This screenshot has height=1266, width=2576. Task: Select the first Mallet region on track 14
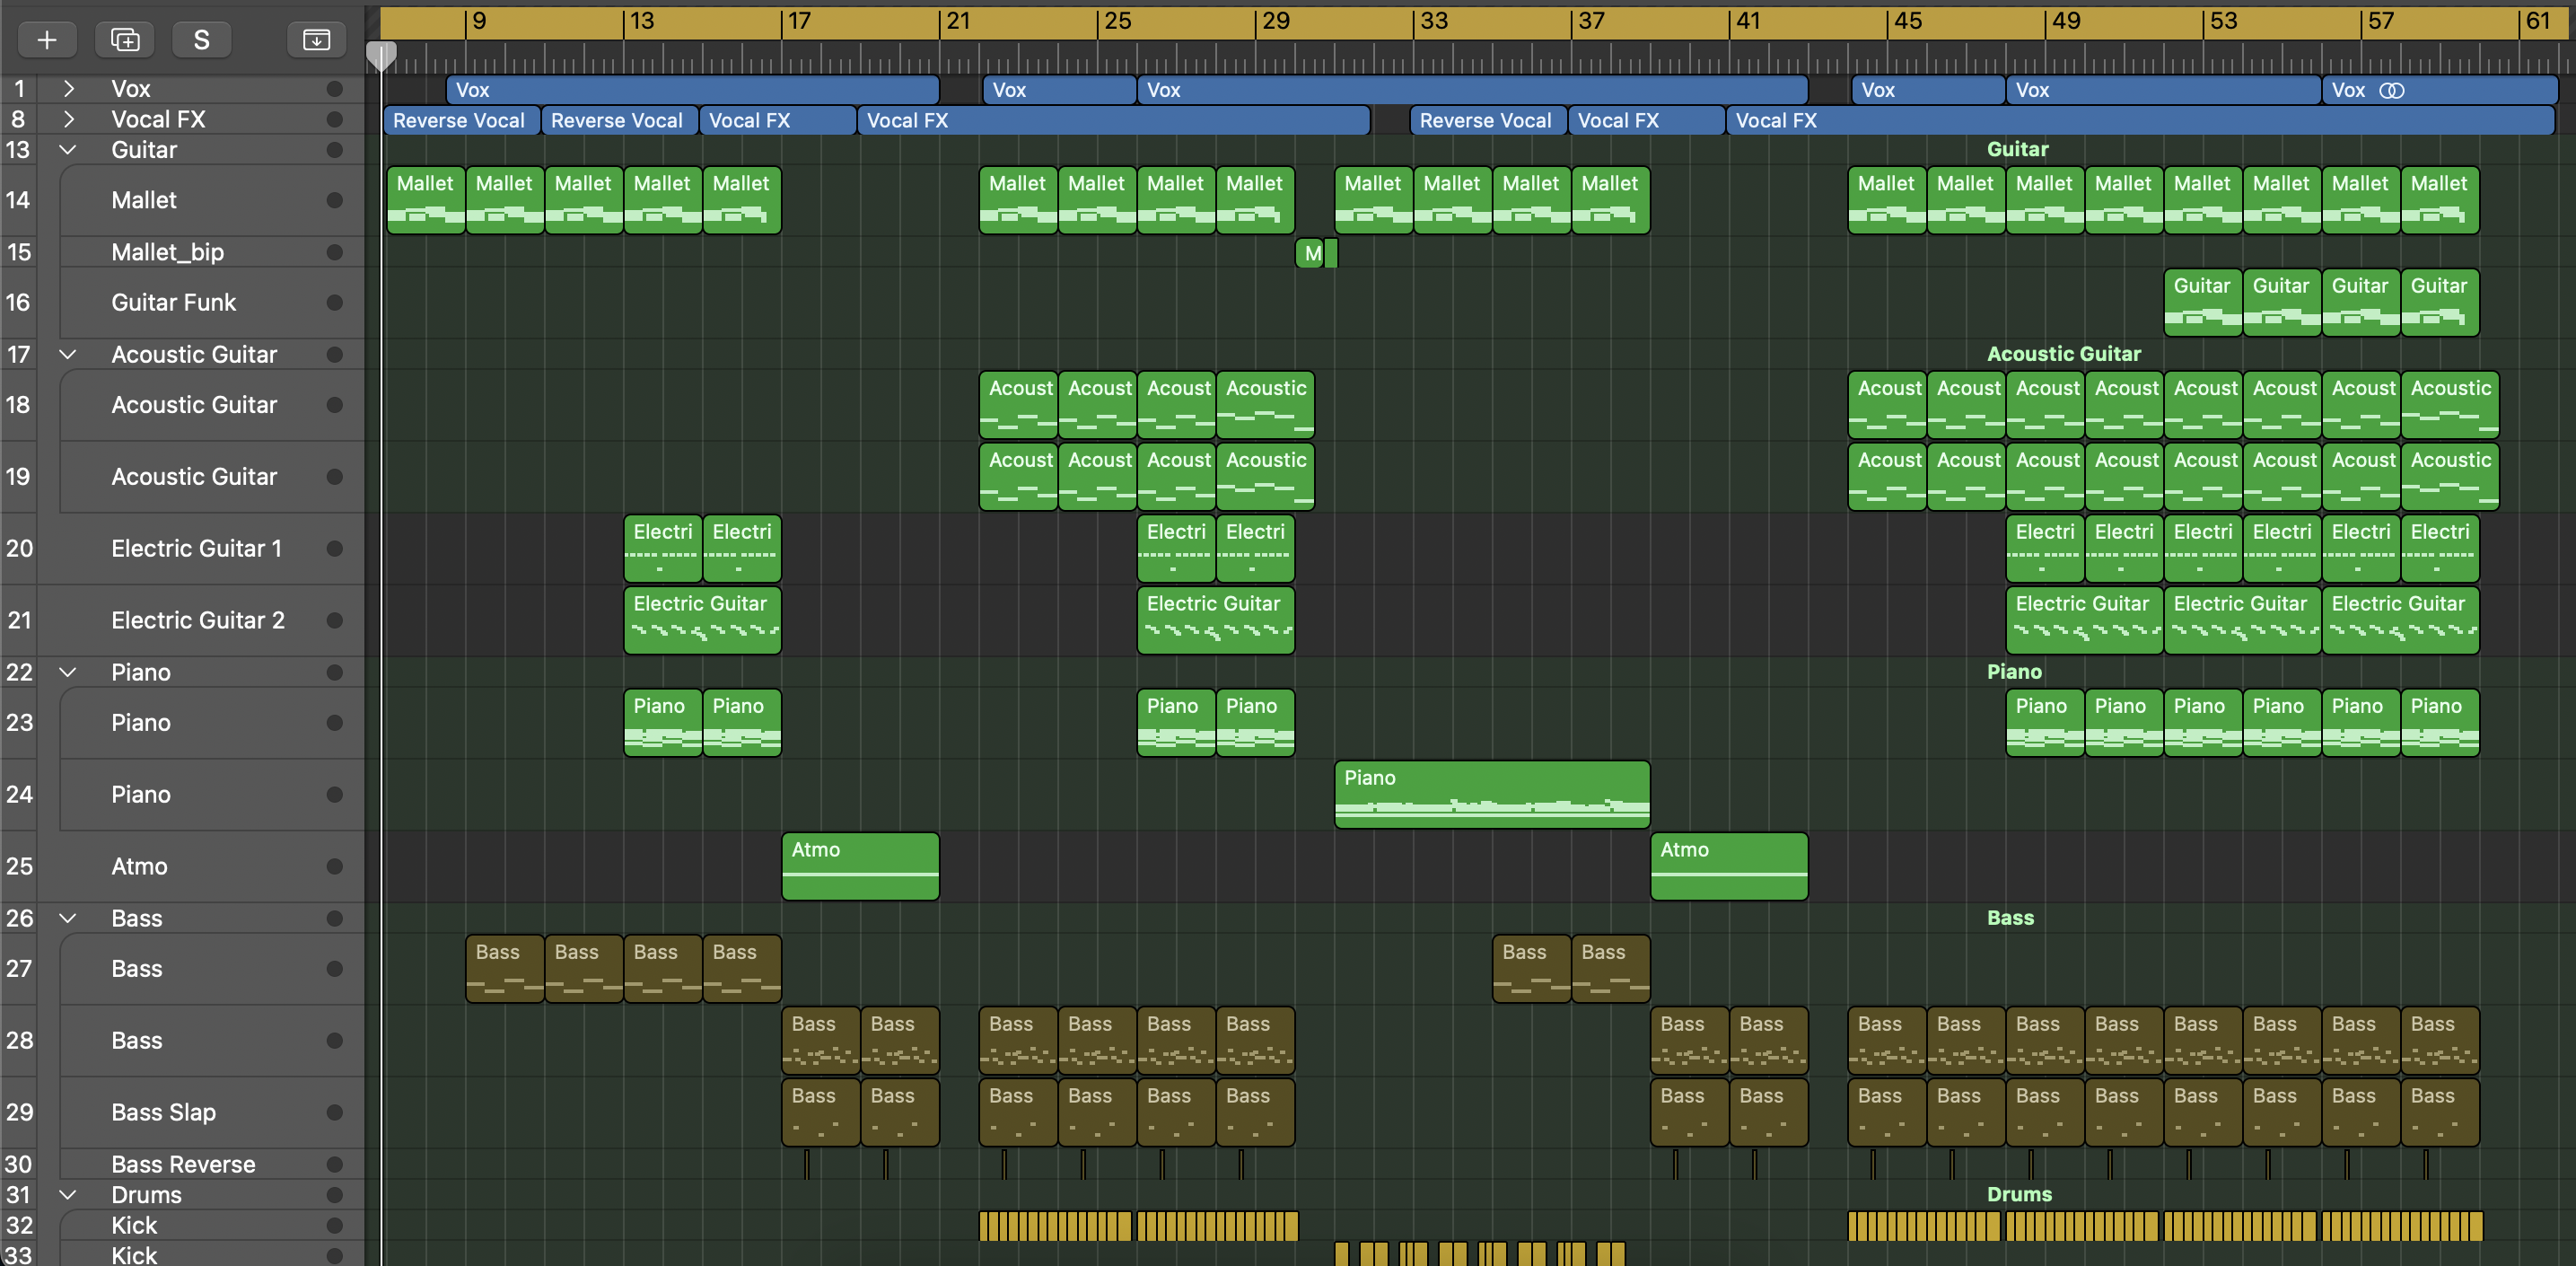[x=426, y=200]
